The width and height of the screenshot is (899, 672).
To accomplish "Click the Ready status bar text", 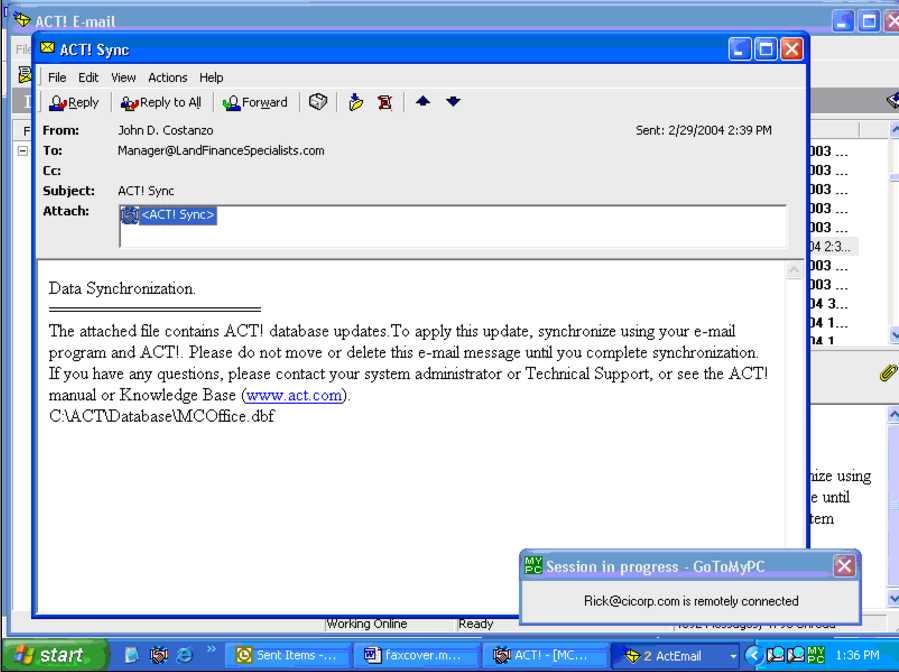I will (x=476, y=624).
